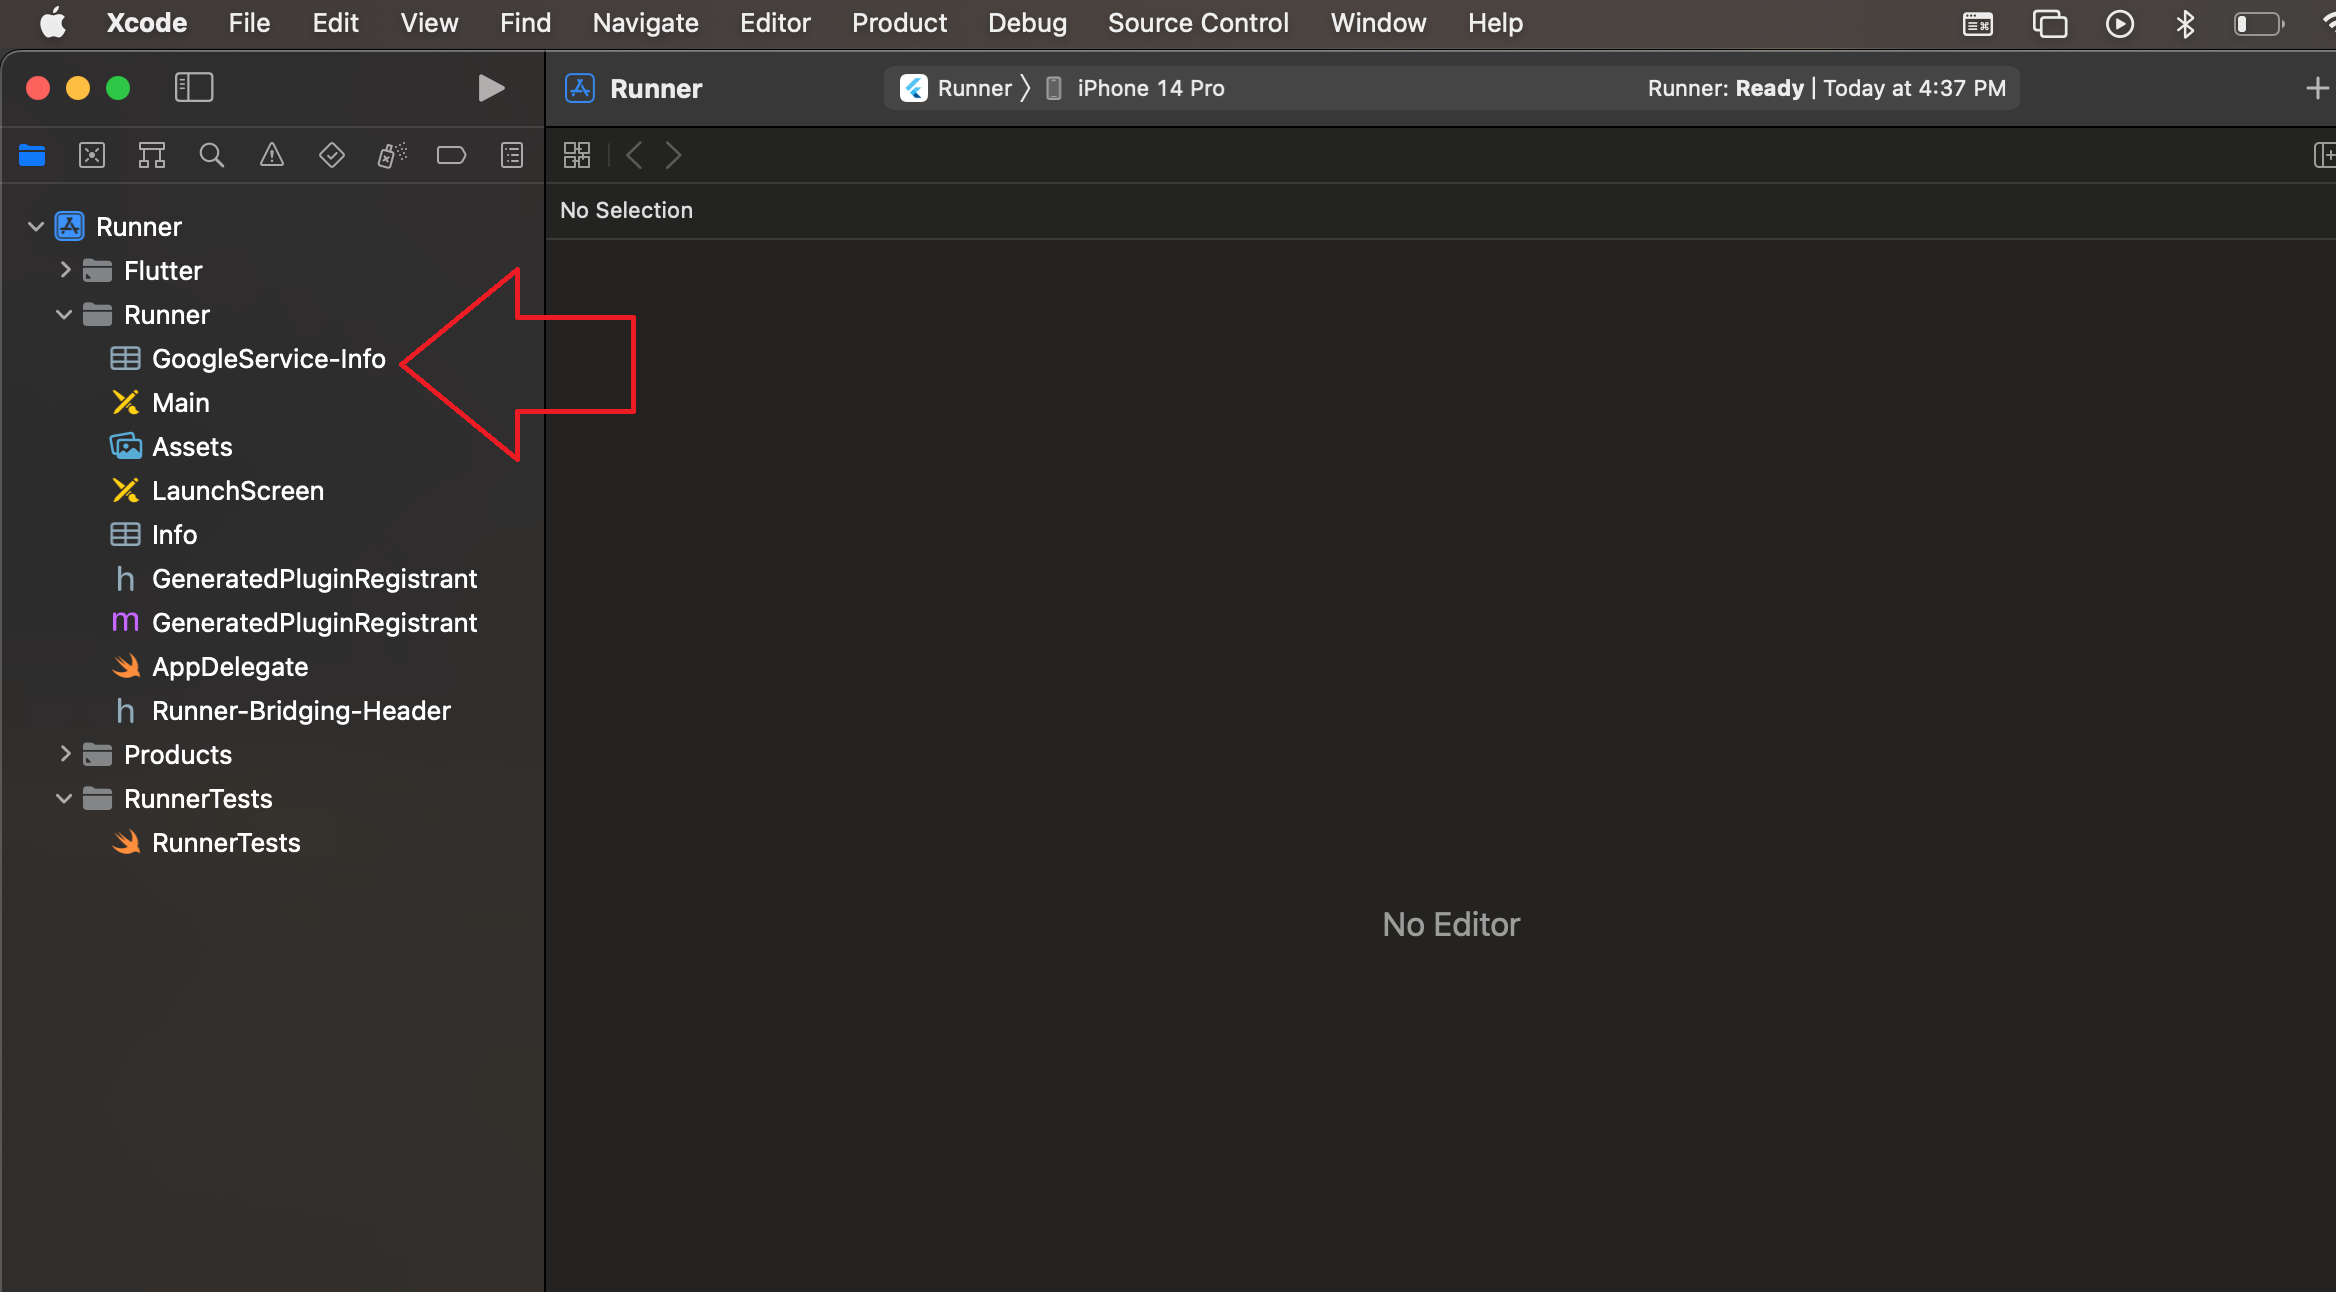Open the Debug menu

point(1027,23)
